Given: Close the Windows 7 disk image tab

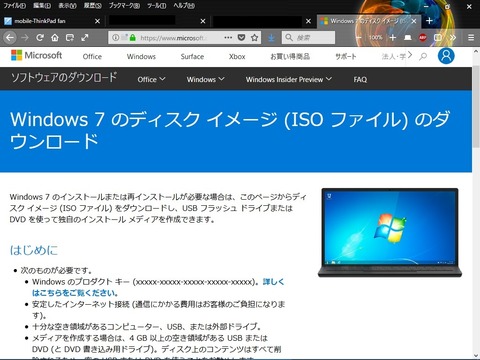Looking at the screenshot, I should point(414,21).
